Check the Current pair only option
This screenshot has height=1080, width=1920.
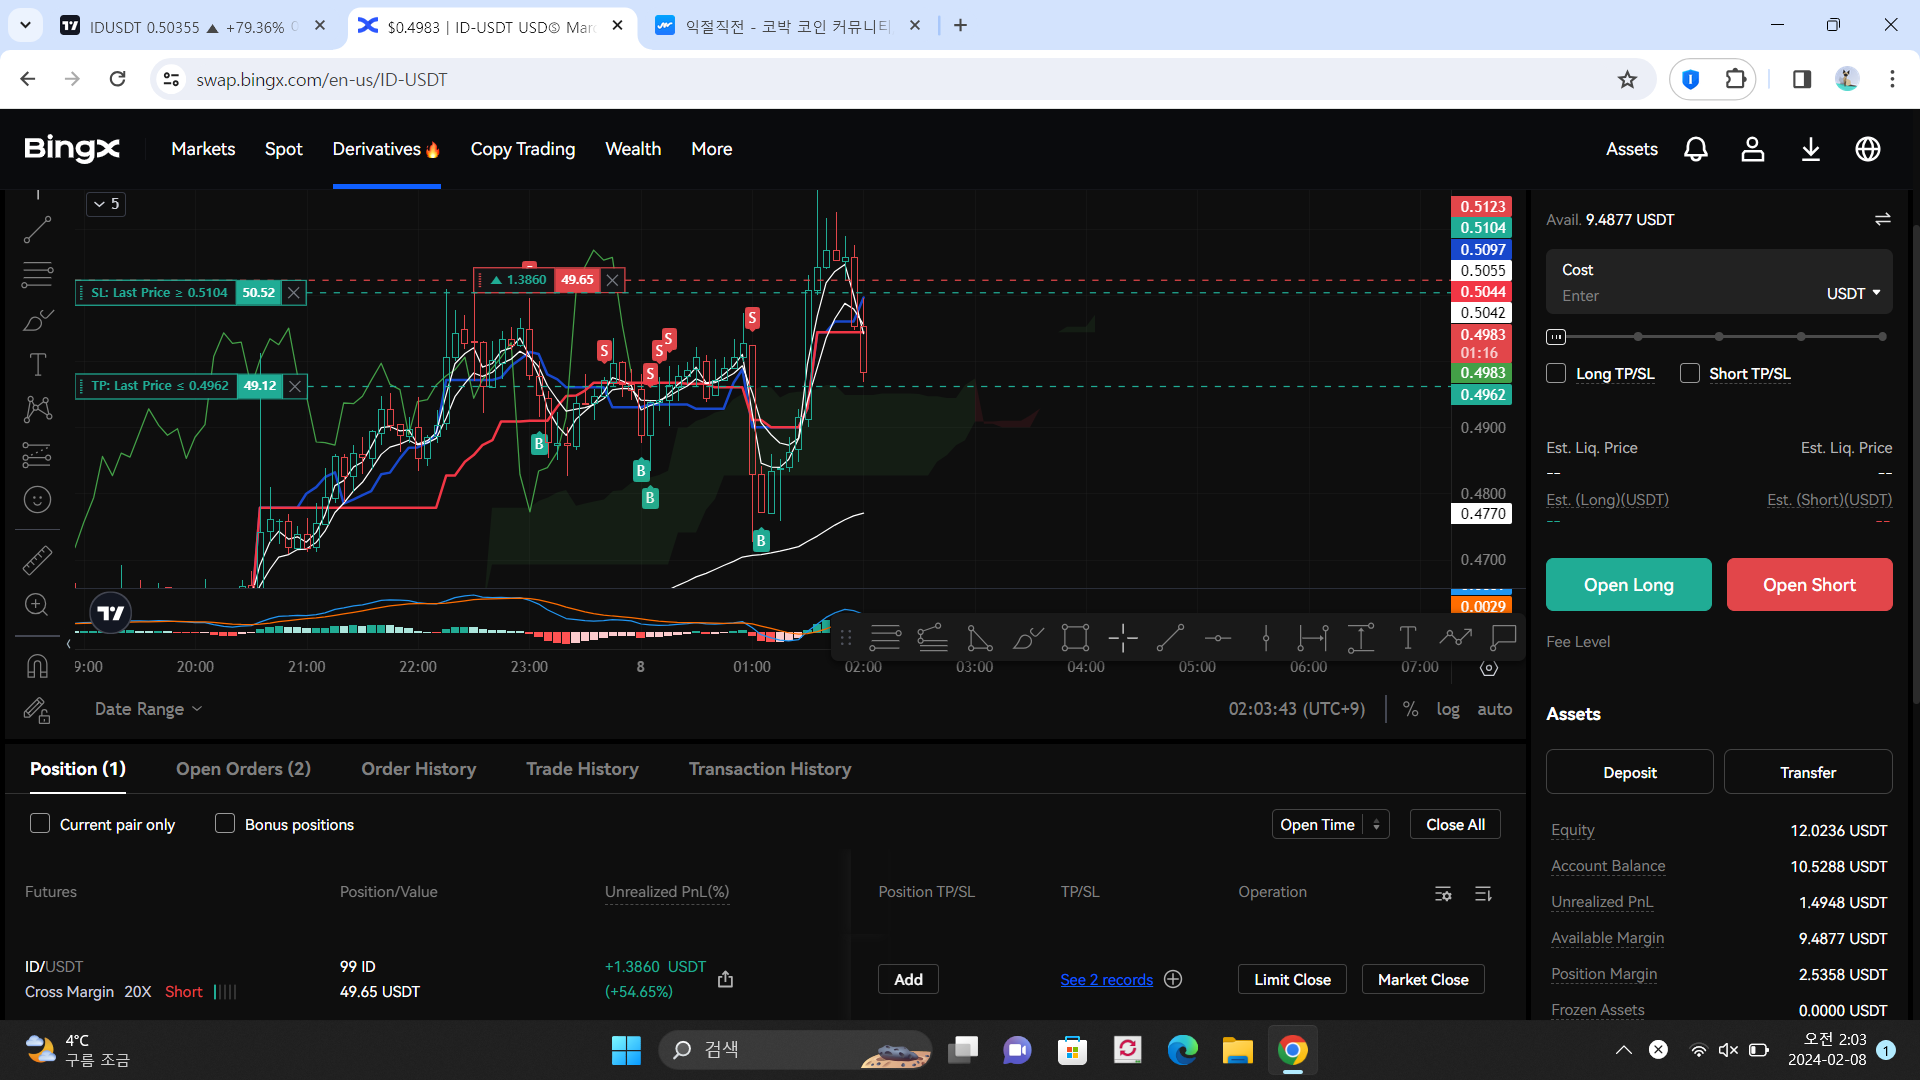(x=40, y=823)
